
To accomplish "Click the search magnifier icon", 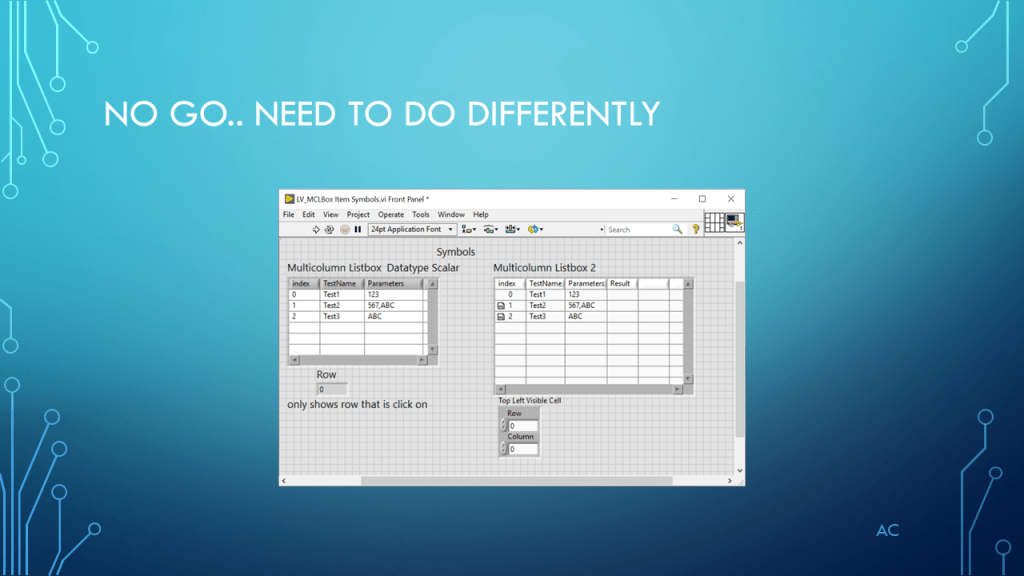I will (x=677, y=229).
